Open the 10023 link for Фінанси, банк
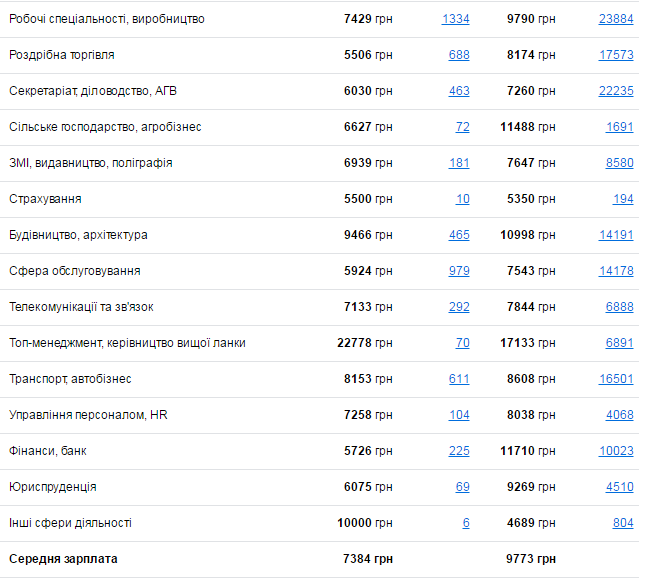 (615, 451)
